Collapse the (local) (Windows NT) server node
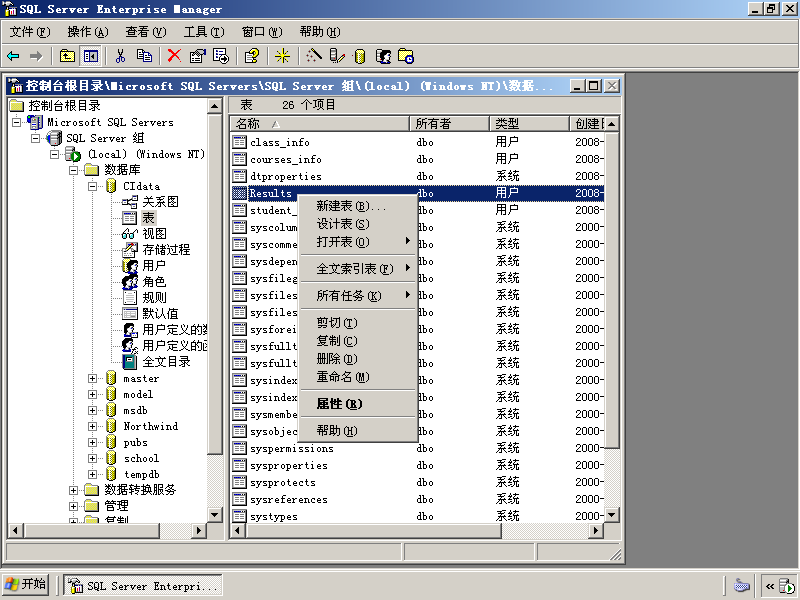 (x=54, y=154)
